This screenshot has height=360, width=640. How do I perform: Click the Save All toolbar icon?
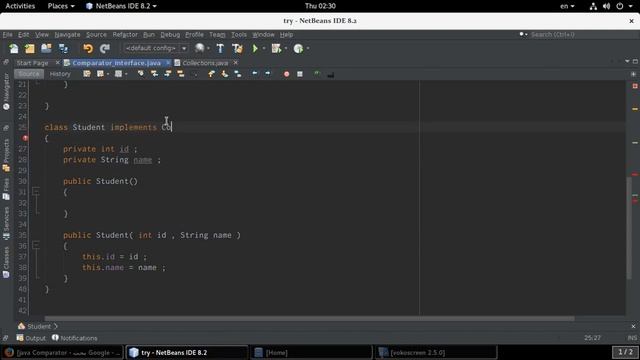coord(63,49)
